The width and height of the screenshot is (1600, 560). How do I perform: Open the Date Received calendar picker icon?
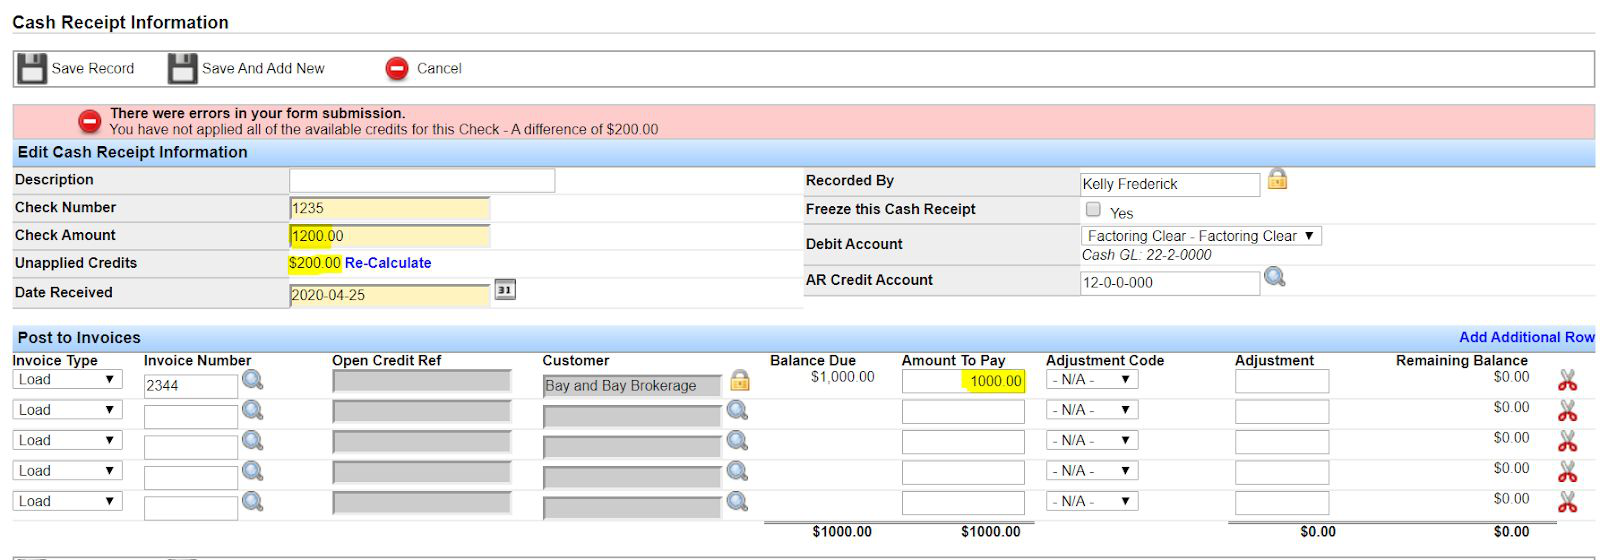505,290
